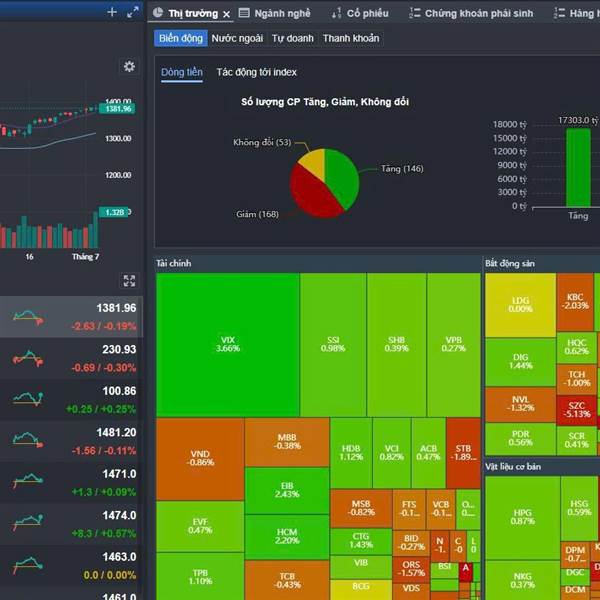Switch to Cổ phiếu tab
Viewport: 600px width, 600px height.
click(x=367, y=14)
